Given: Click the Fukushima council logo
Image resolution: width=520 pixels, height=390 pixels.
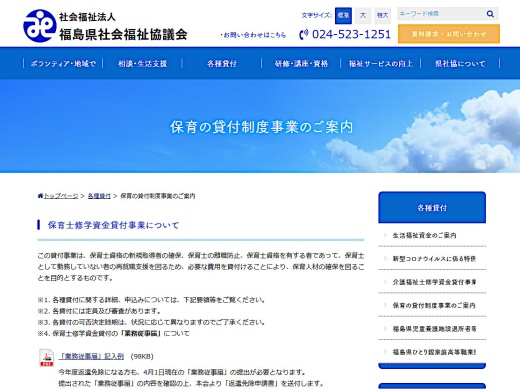Looking at the screenshot, I should (39, 26).
